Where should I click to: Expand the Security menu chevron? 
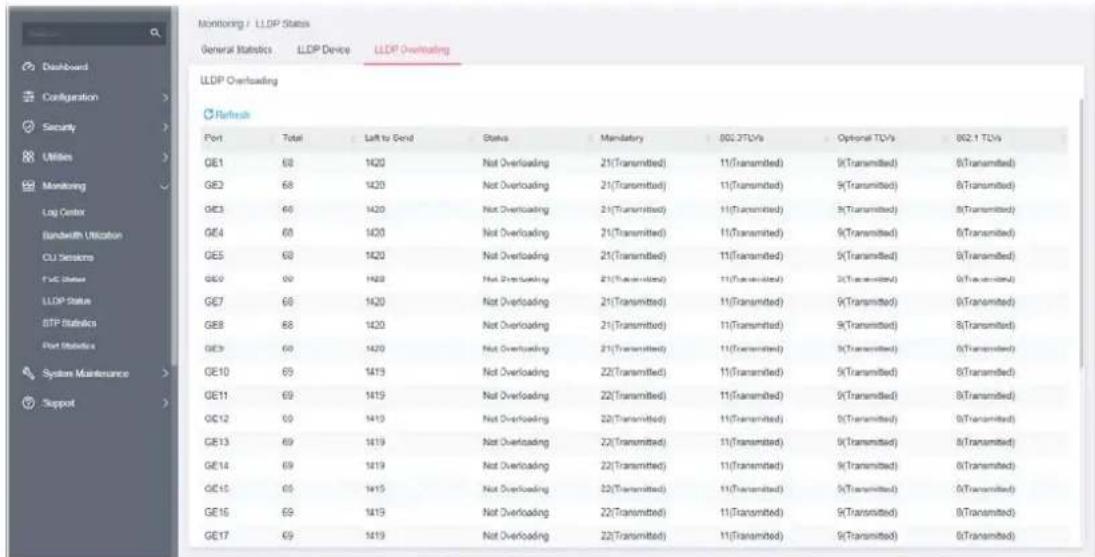coord(165,128)
